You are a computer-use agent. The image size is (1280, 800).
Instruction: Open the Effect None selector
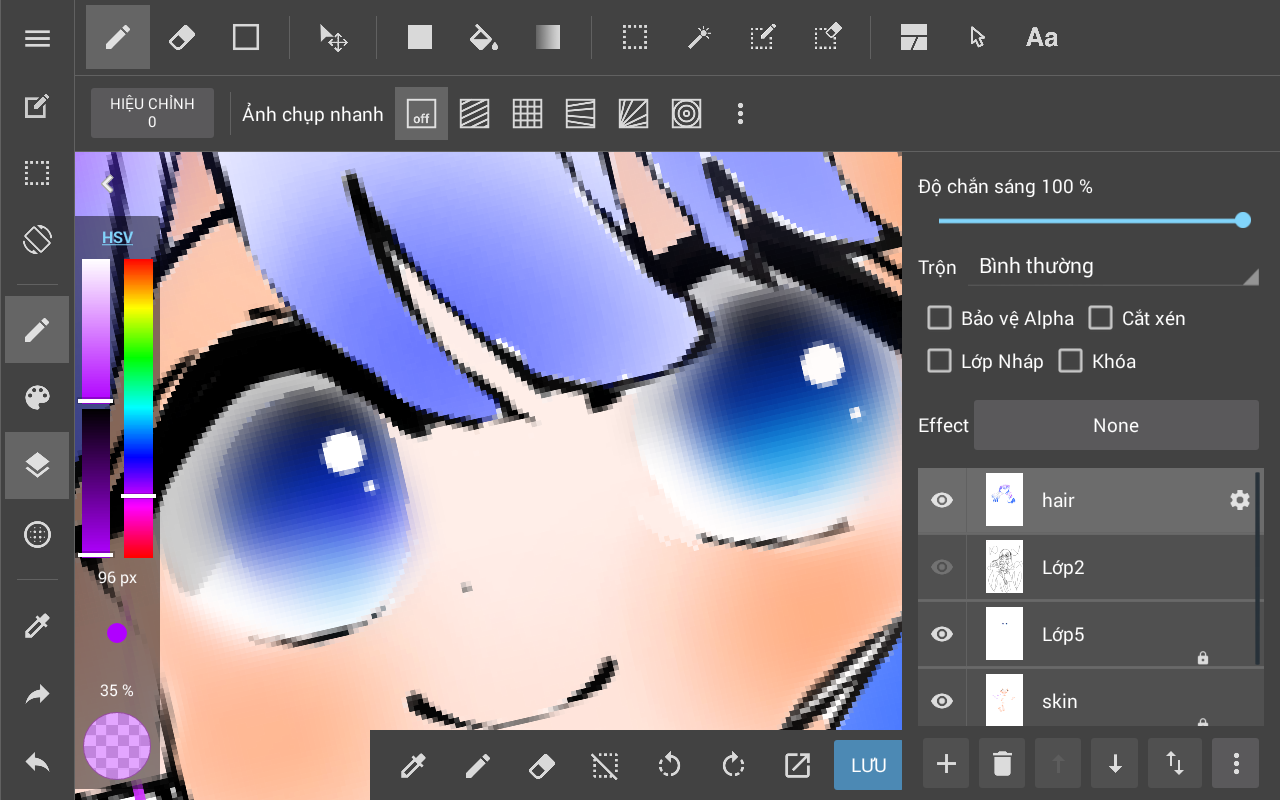coord(1115,426)
